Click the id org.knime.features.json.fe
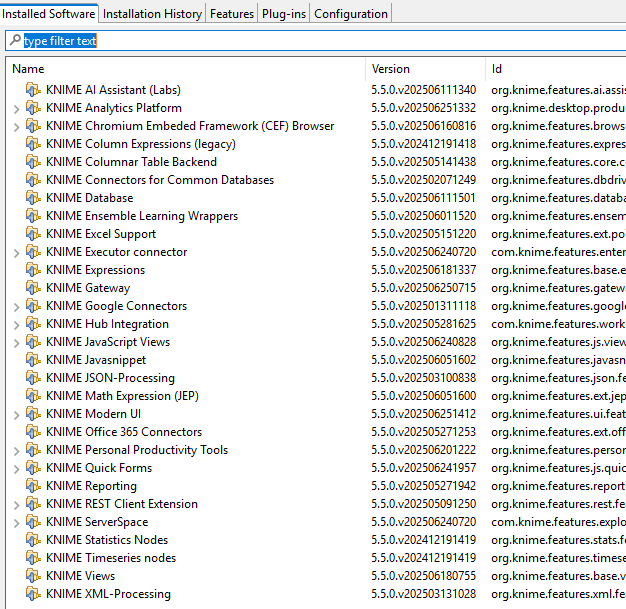This screenshot has height=609, width=626. pyautogui.click(x=558, y=377)
